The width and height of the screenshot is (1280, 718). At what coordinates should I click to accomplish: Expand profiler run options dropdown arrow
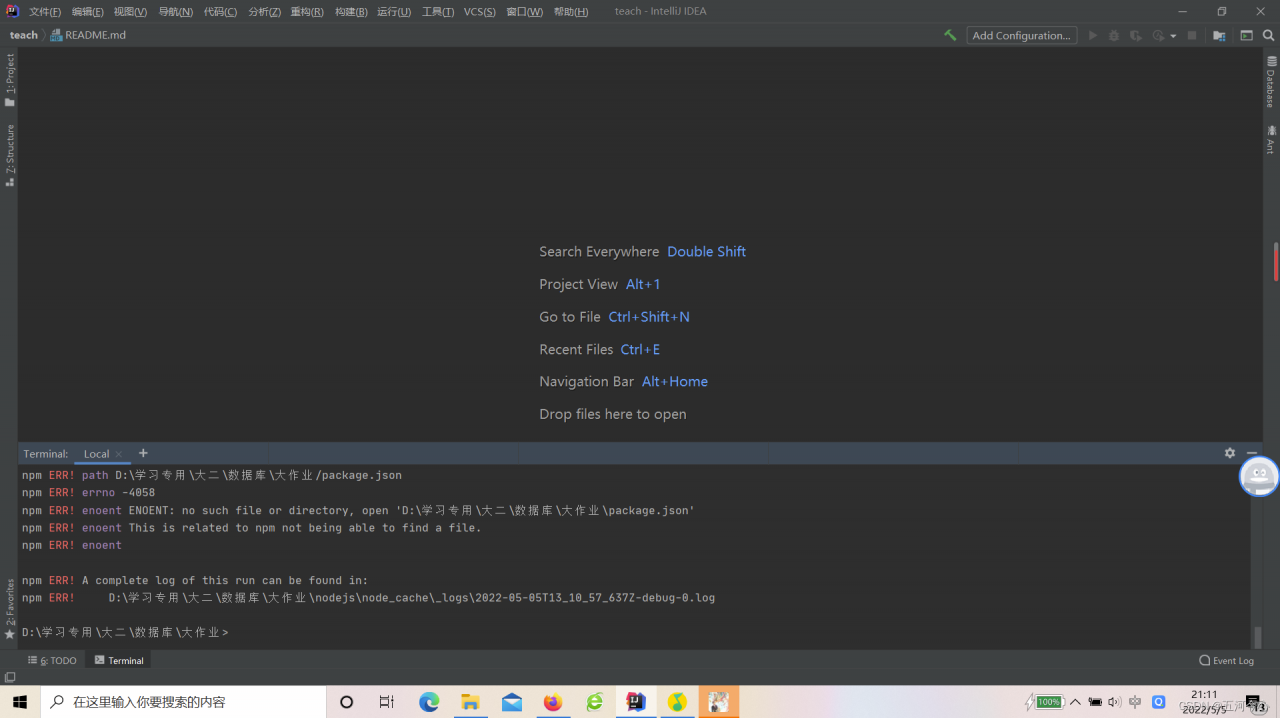(1173, 36)
